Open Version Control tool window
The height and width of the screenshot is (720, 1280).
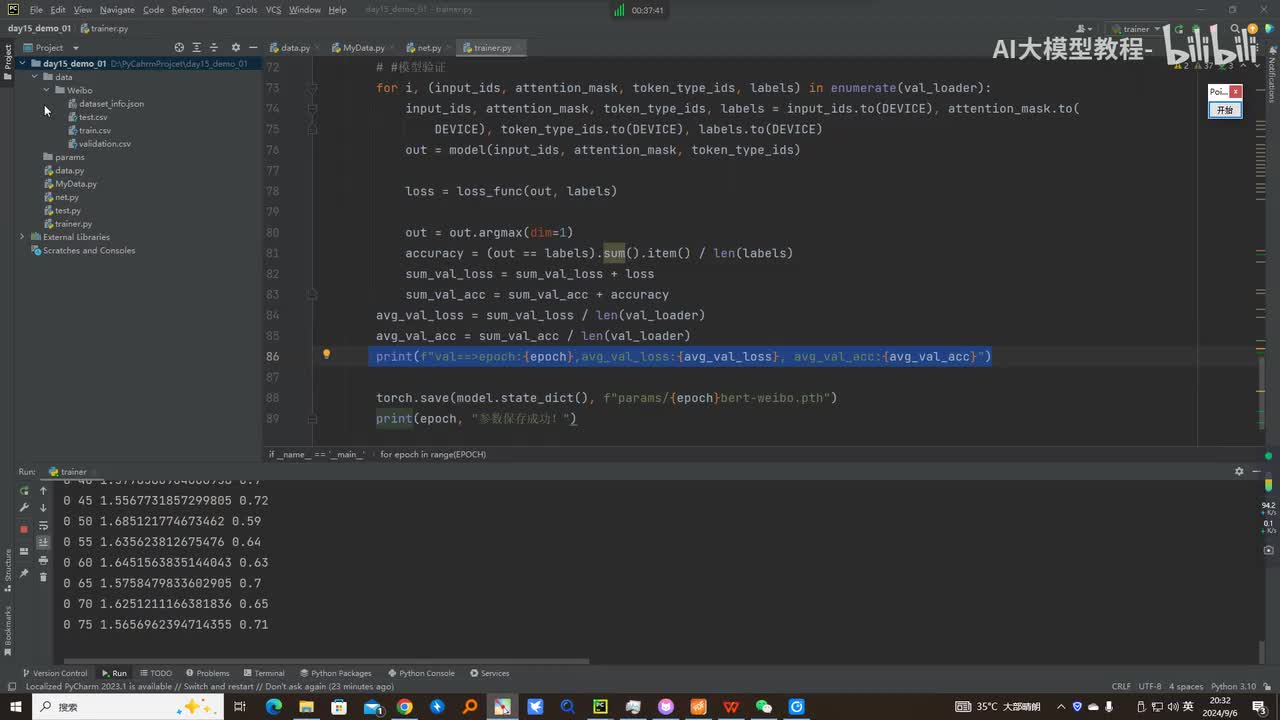[x=55, y=673]
